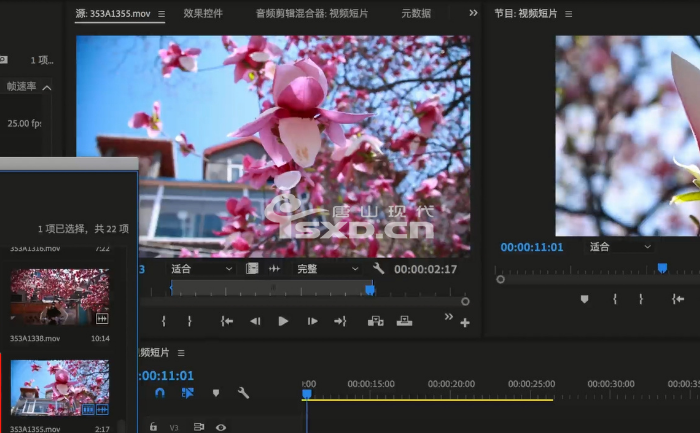Open the source monitor 完整 resolution dropdown
This screenshot has height=433, width=700.
327,269
